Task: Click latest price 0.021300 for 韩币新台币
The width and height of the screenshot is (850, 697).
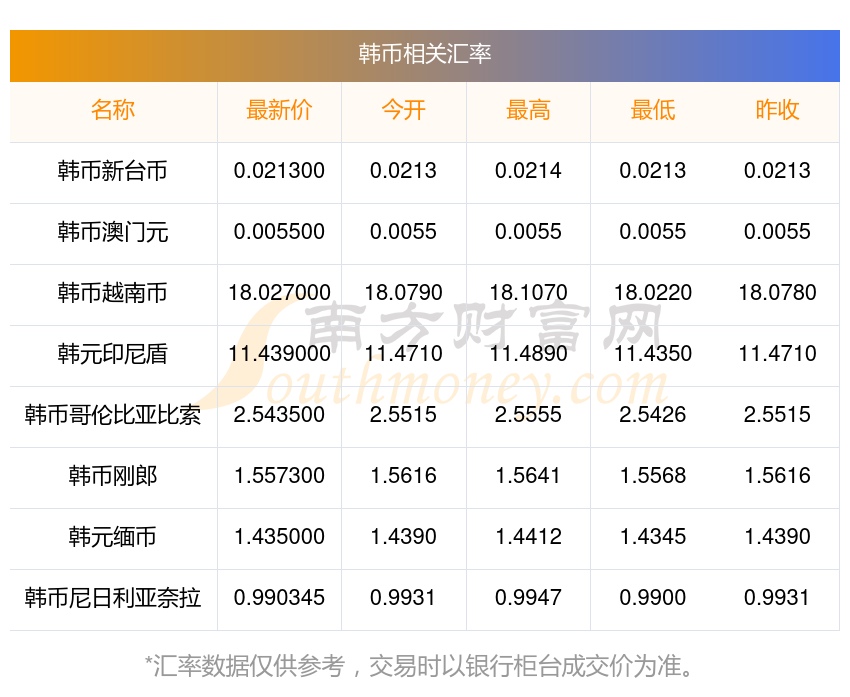Action: [x=279, y=171]
